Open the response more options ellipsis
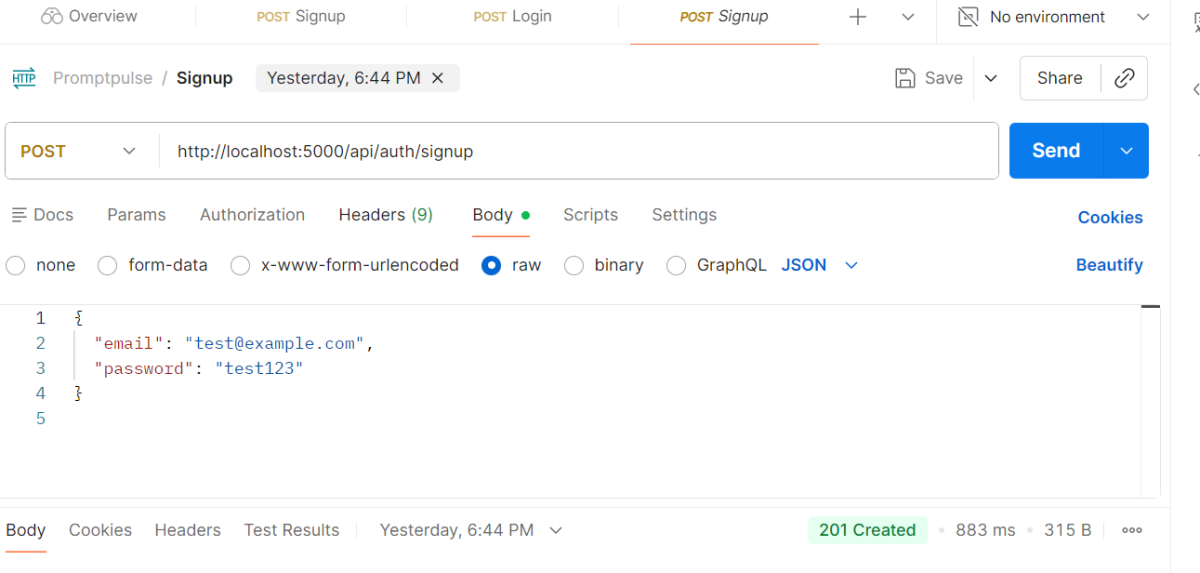This screenshot has width=1200, height=573. click(x=1132, y=530)
